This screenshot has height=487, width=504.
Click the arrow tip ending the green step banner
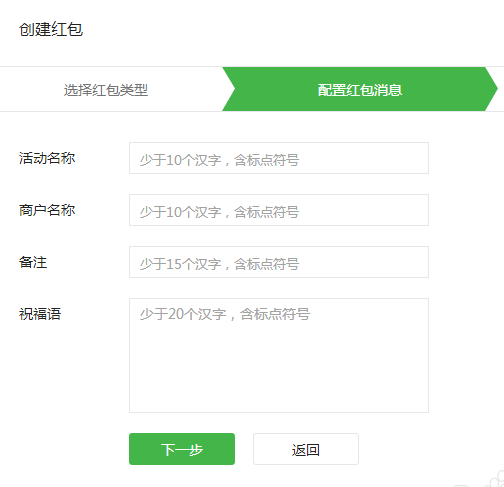pos(491,89)
